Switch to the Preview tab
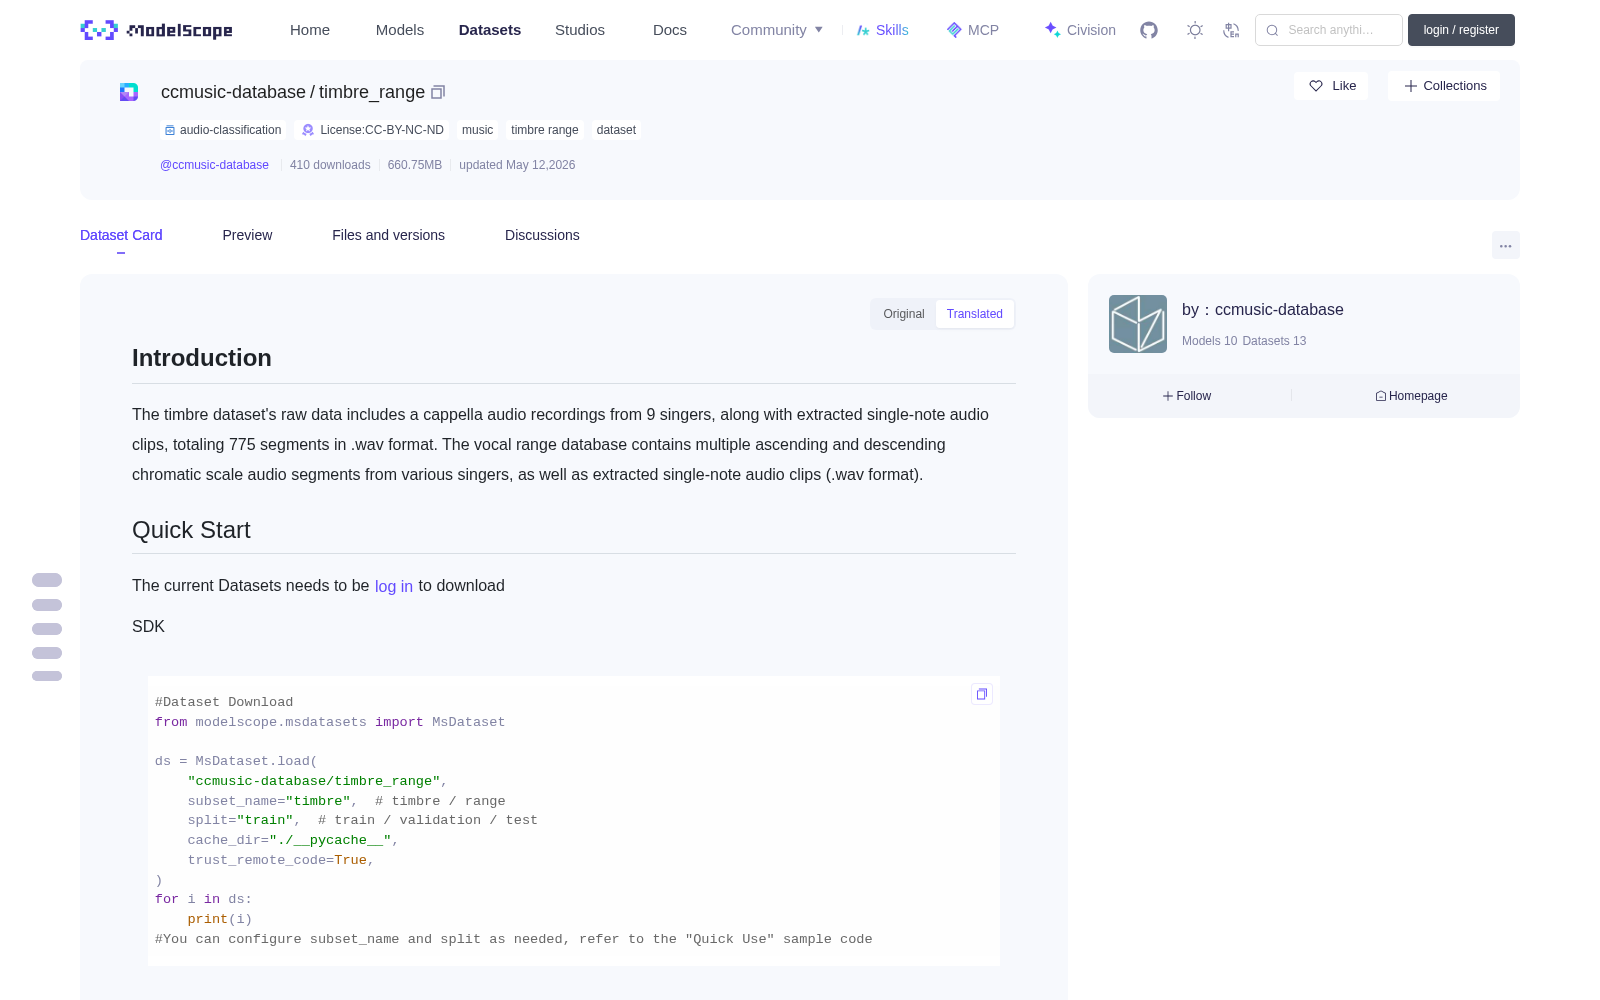Screen dimensions: 1600x1000 click(x=247, y=235)
